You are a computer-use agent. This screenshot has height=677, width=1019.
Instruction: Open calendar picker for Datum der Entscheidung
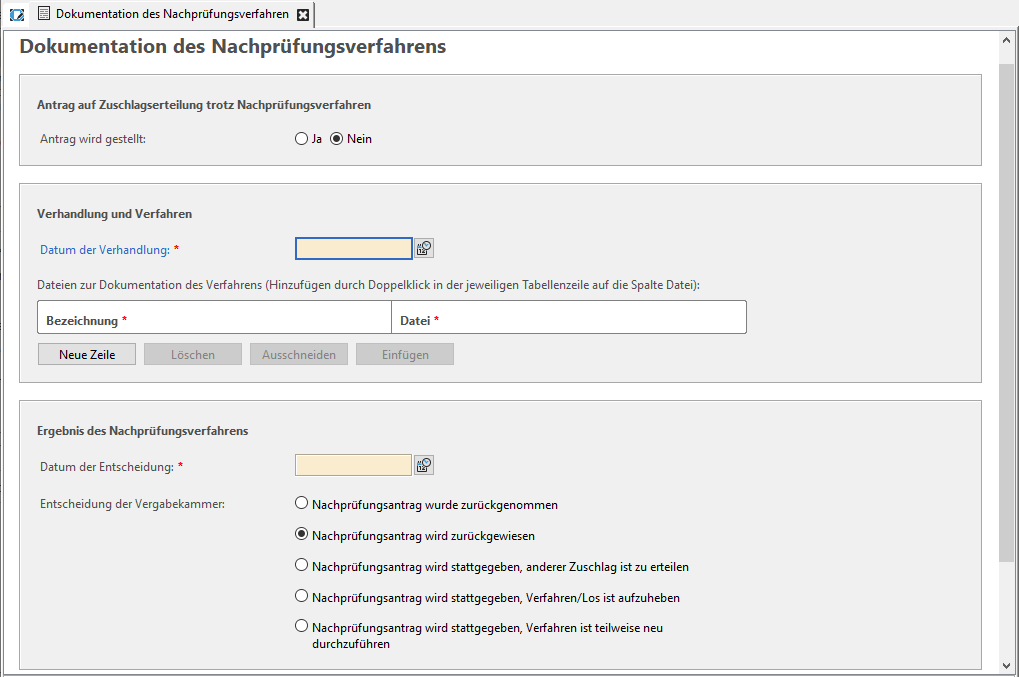pos(424,465)
